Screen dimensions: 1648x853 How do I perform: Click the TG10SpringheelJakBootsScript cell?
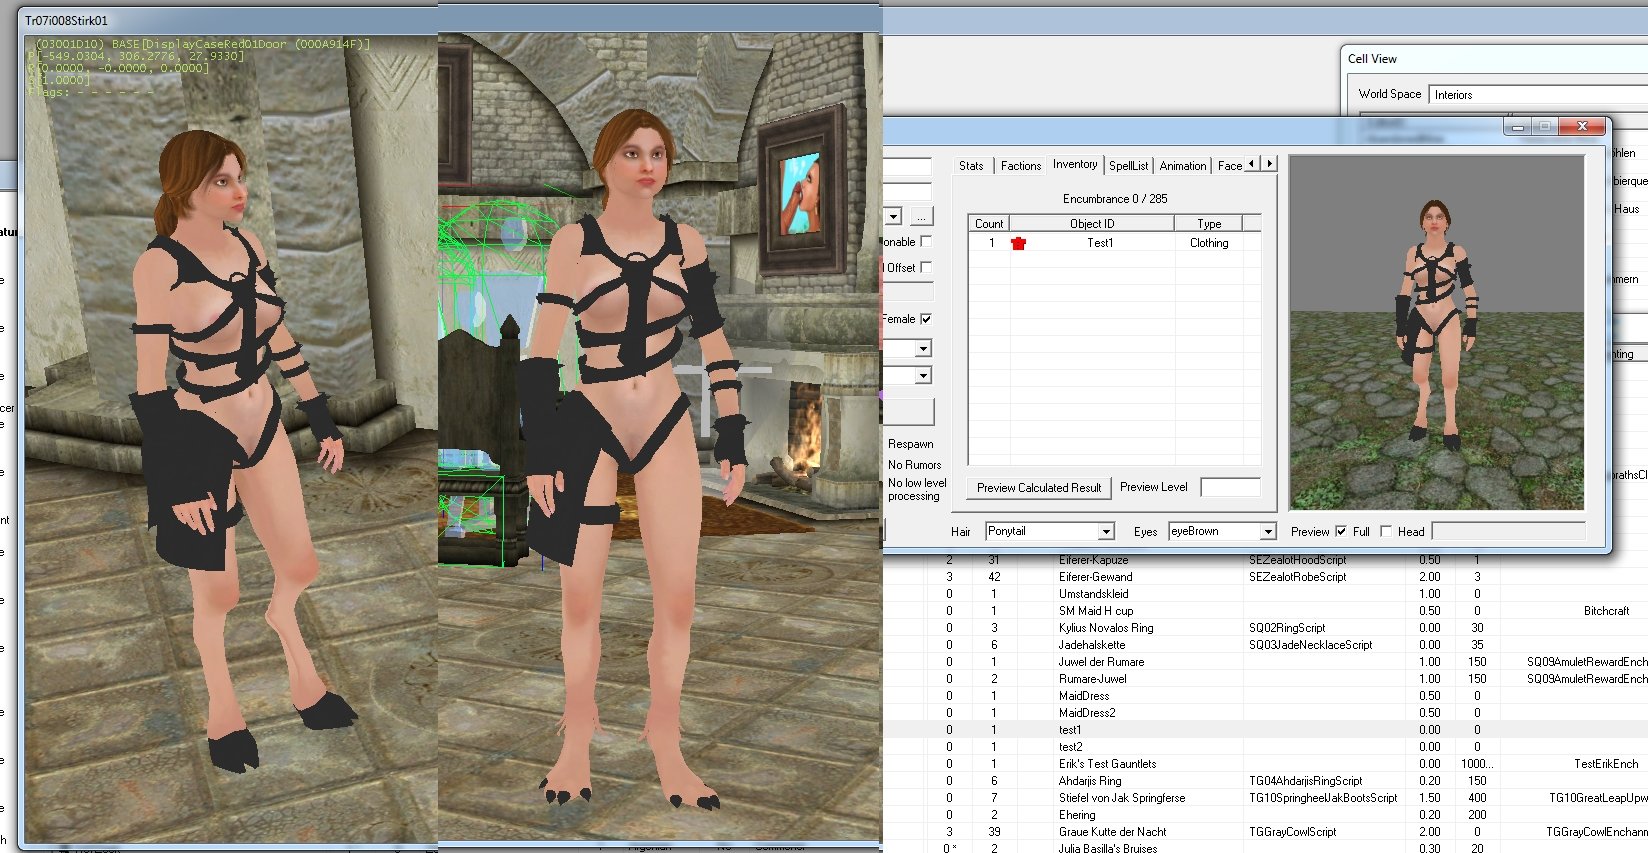click(x=1323, y=798)
